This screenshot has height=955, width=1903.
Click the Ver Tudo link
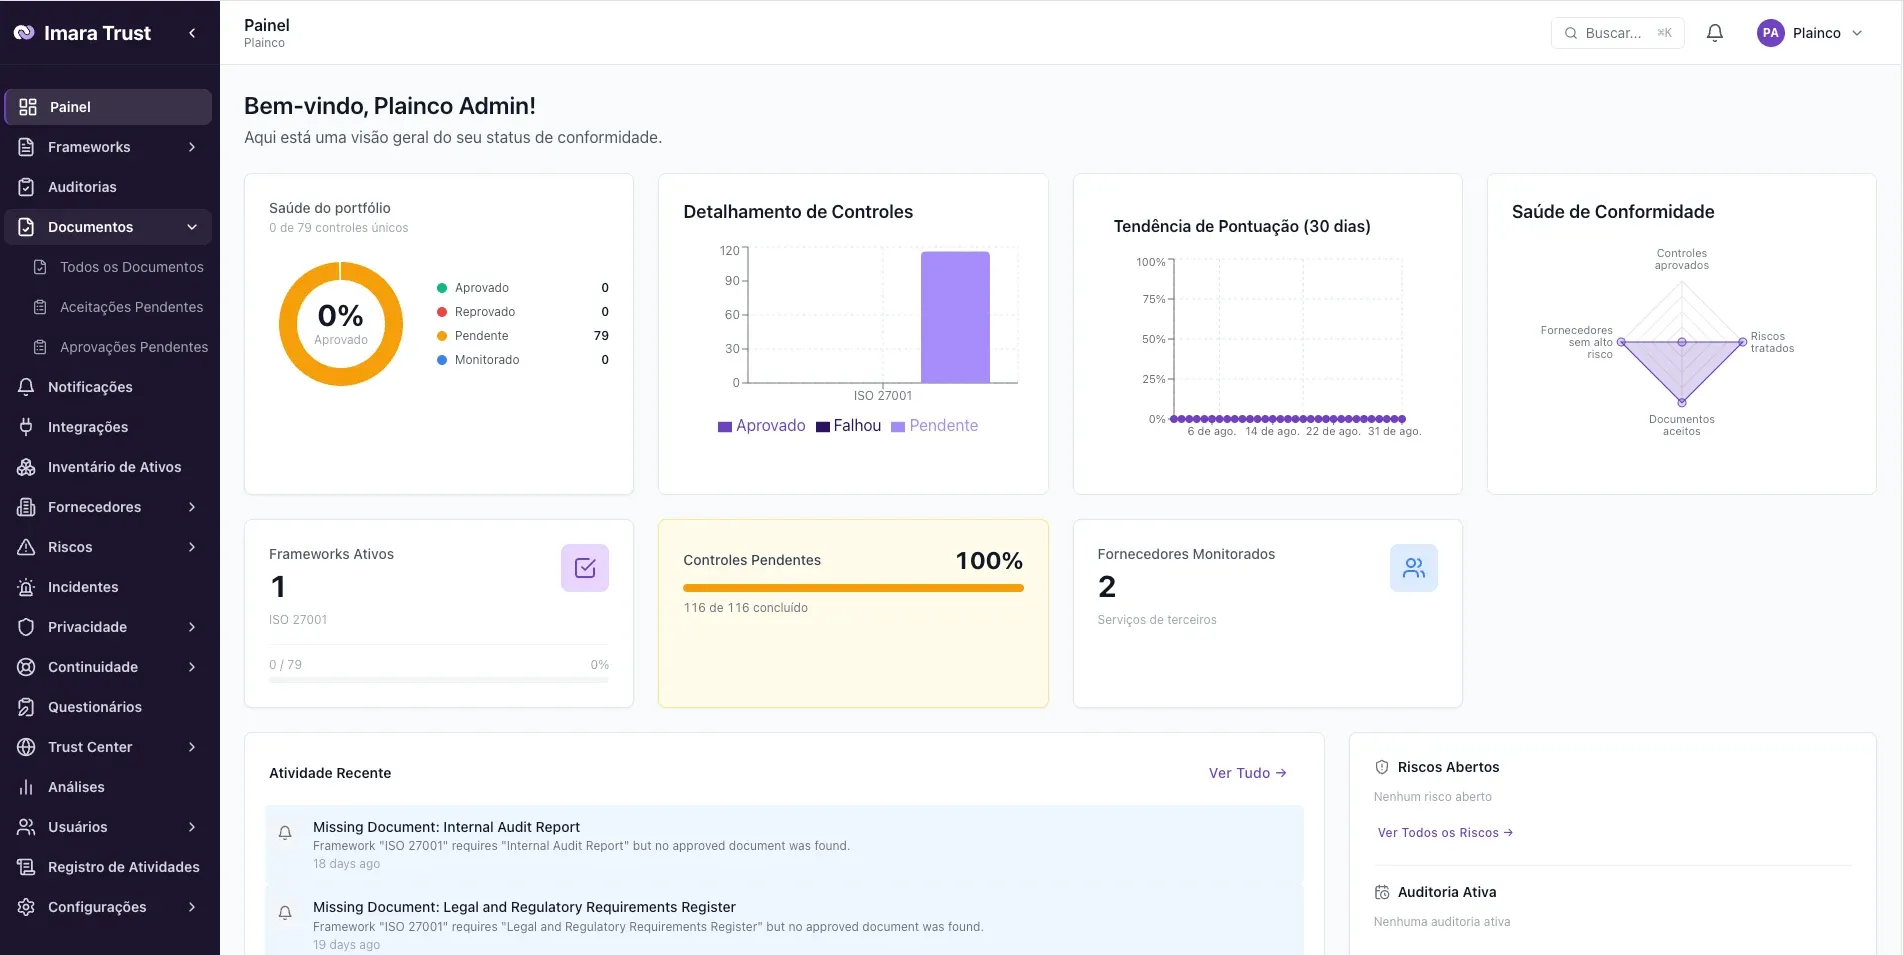coord(1247,773)
